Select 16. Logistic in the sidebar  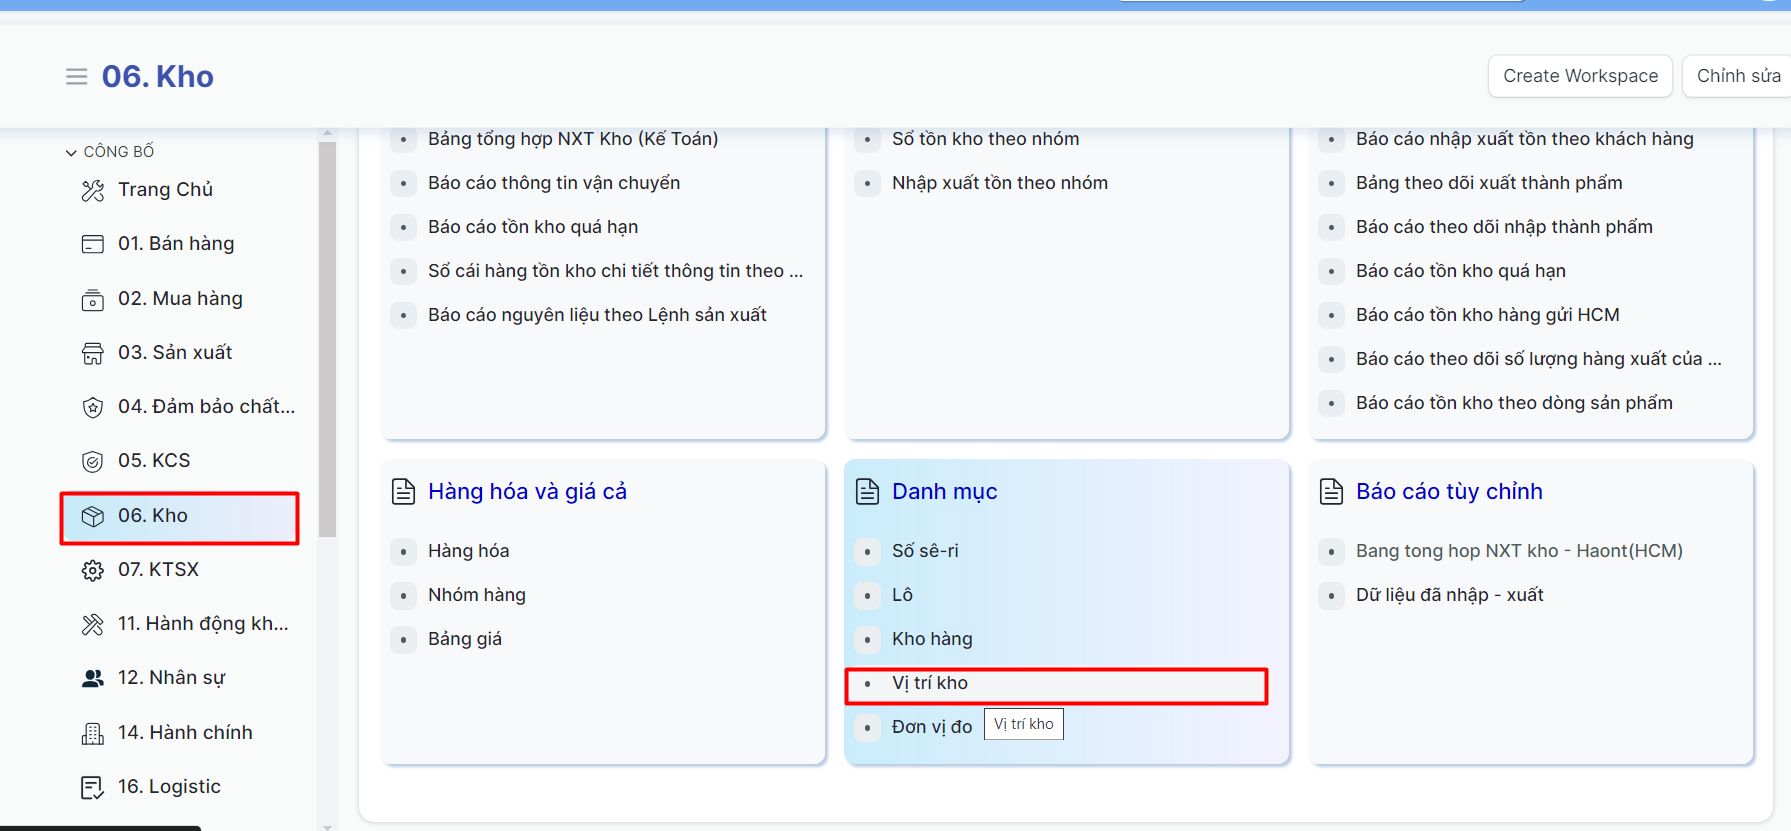pos(169,787)
